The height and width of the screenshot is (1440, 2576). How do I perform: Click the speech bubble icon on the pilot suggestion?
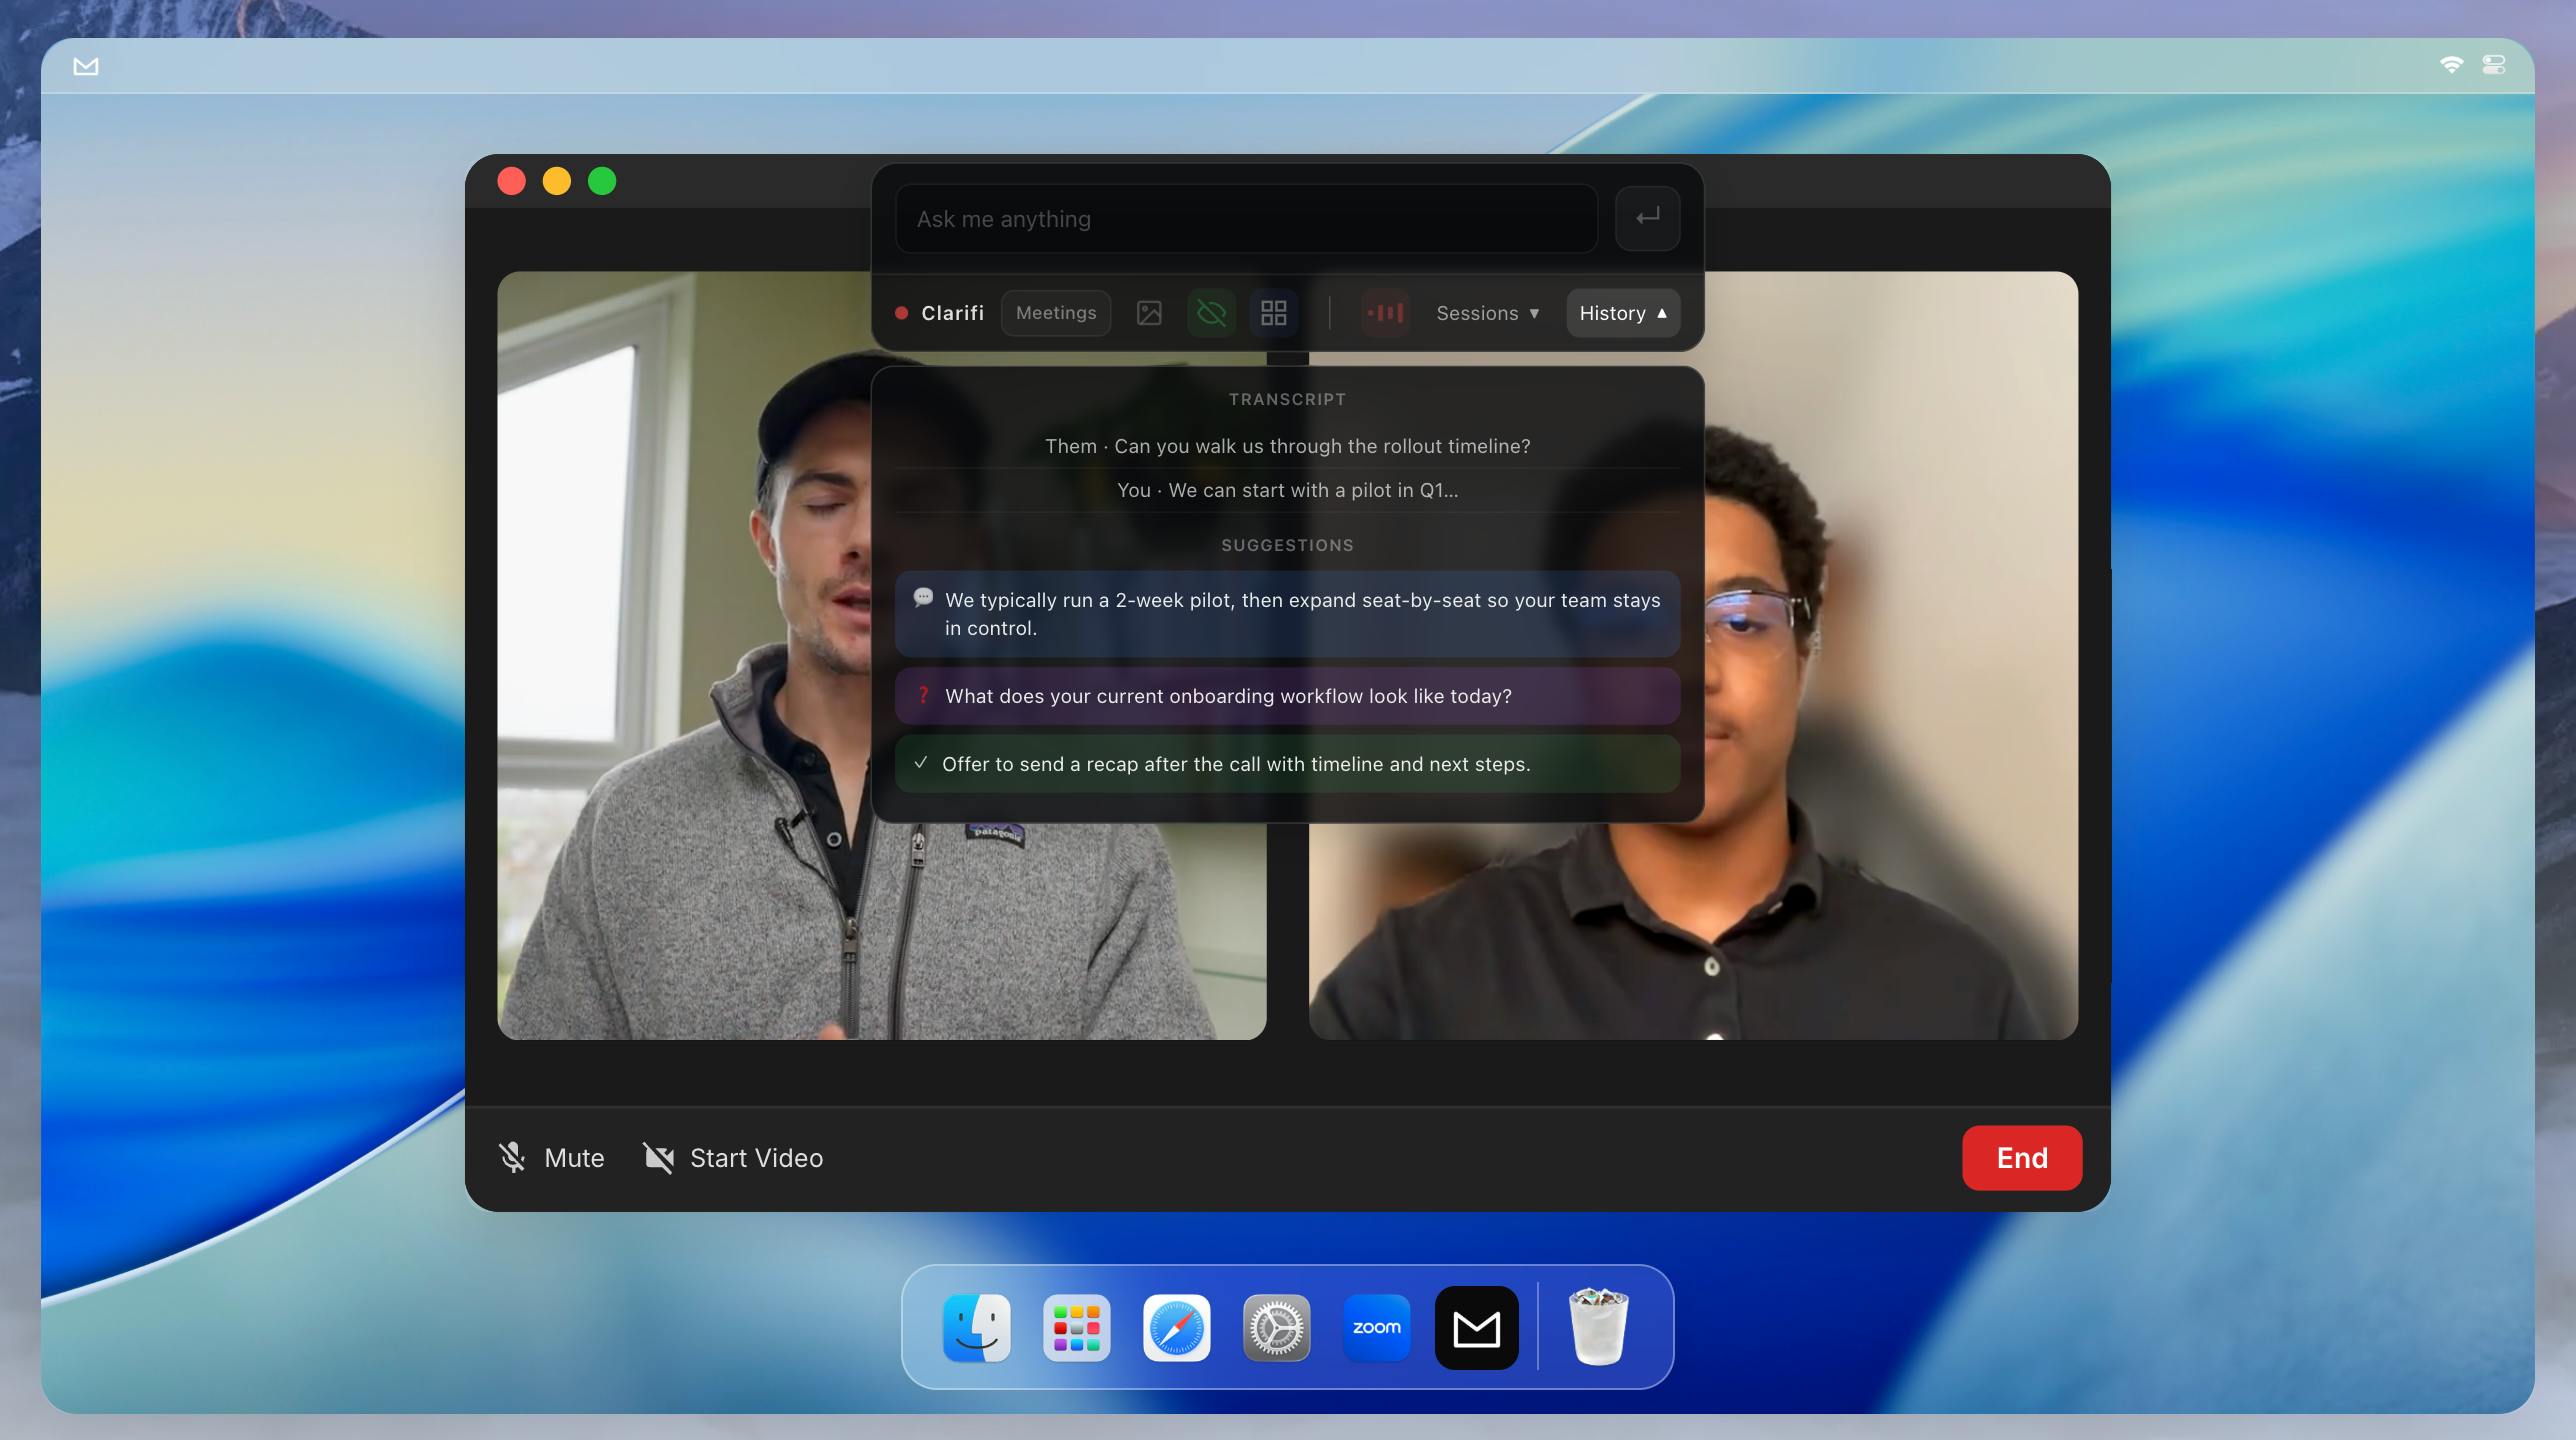(x=923, y=598)
